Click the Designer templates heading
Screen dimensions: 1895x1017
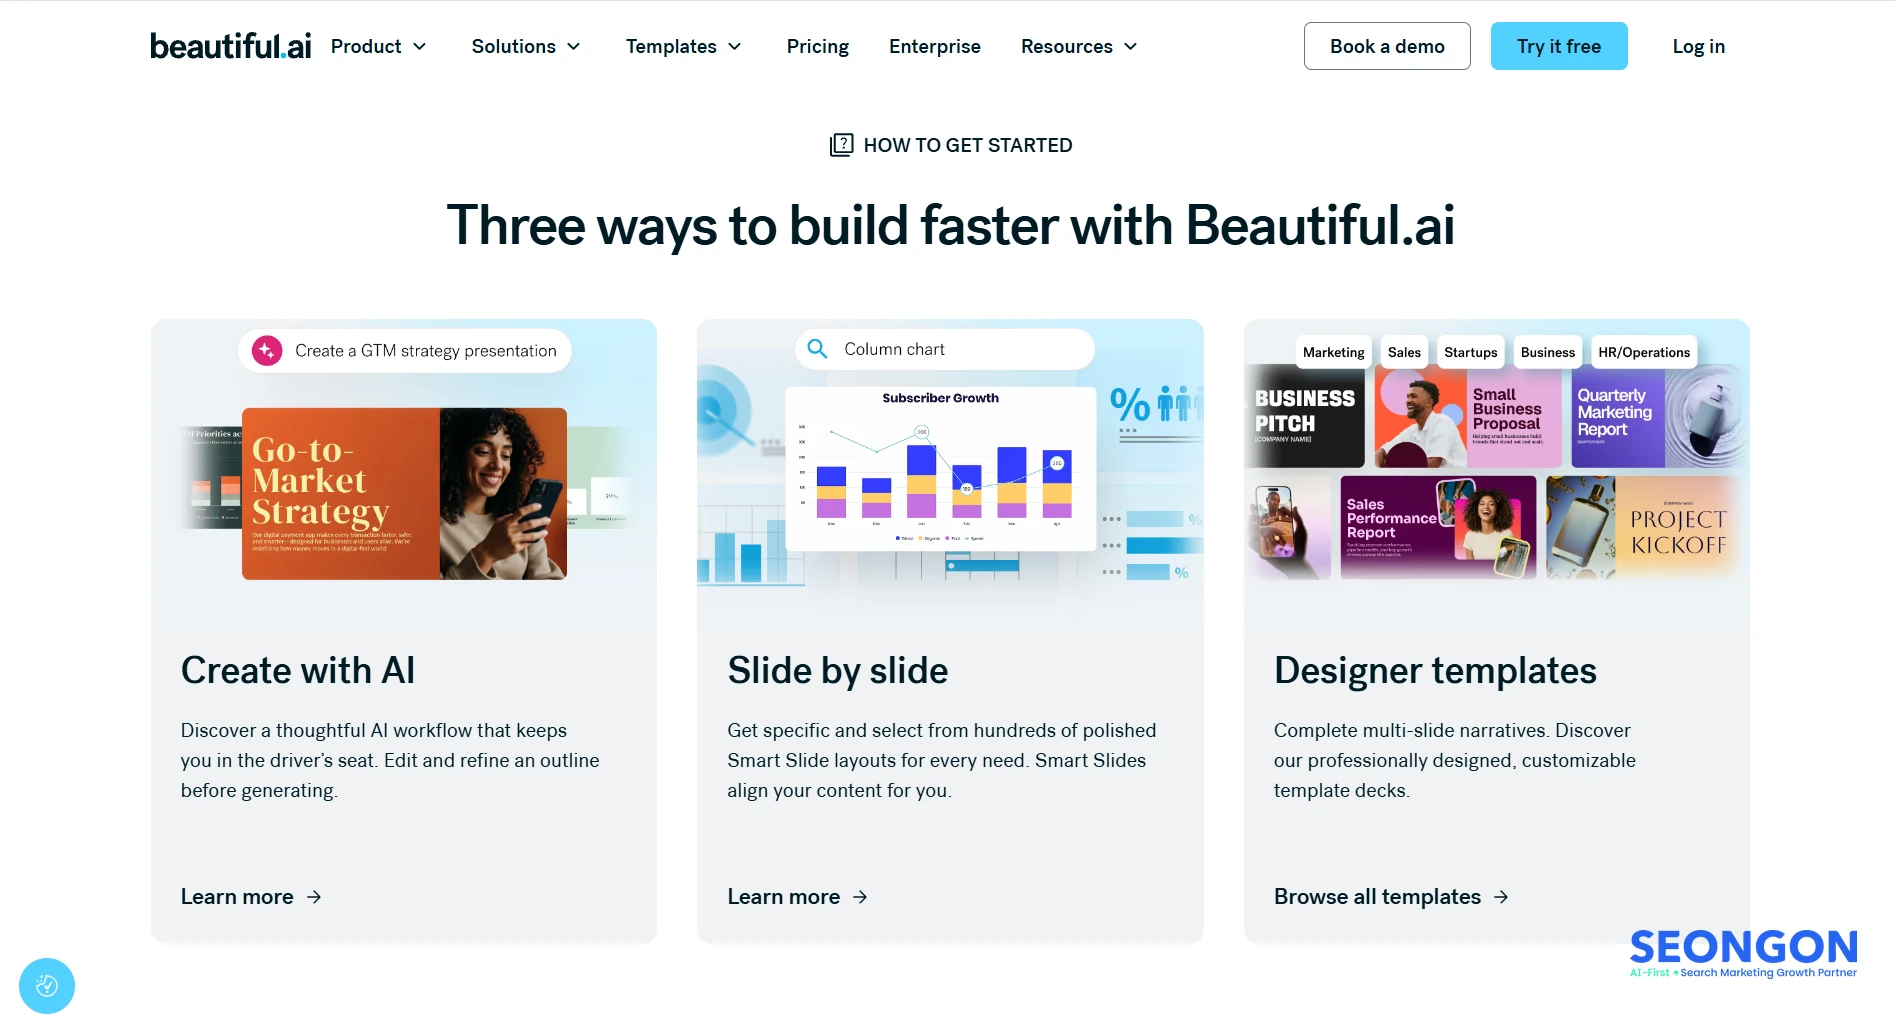(x=1435, y=670)
